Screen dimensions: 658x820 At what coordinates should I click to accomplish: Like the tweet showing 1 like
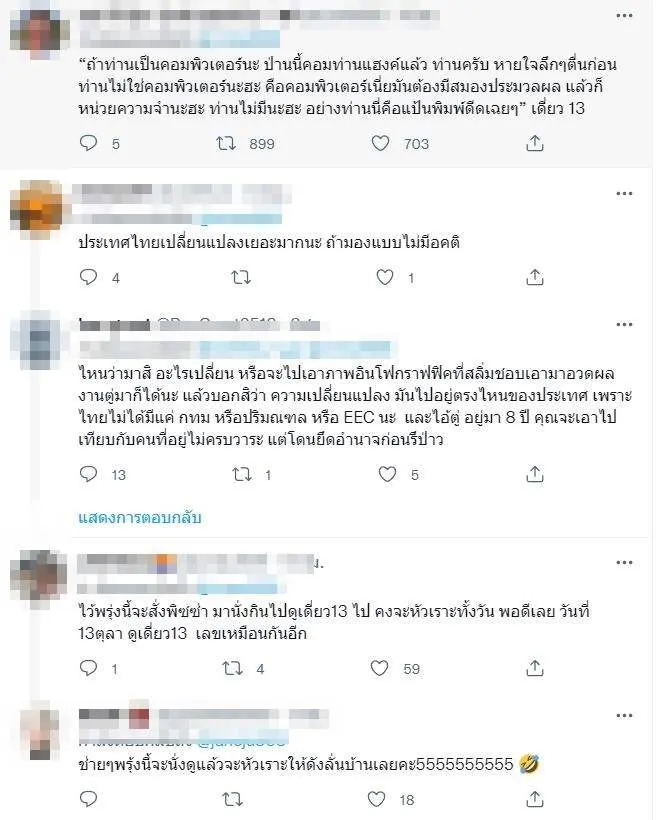(385, 277)
